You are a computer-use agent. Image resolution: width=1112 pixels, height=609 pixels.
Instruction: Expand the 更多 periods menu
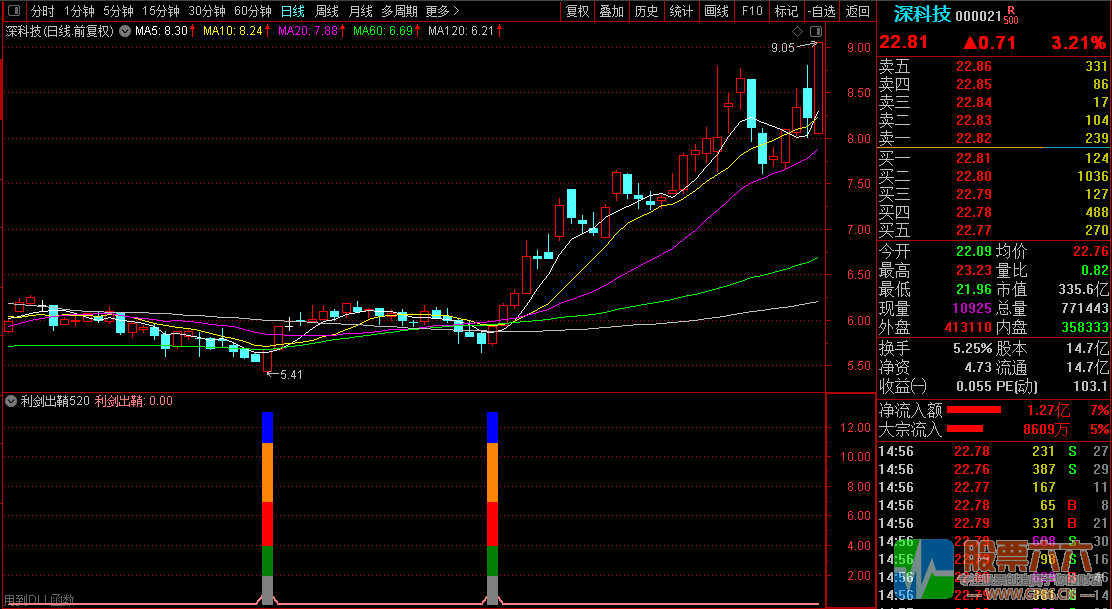click(442, 12)
